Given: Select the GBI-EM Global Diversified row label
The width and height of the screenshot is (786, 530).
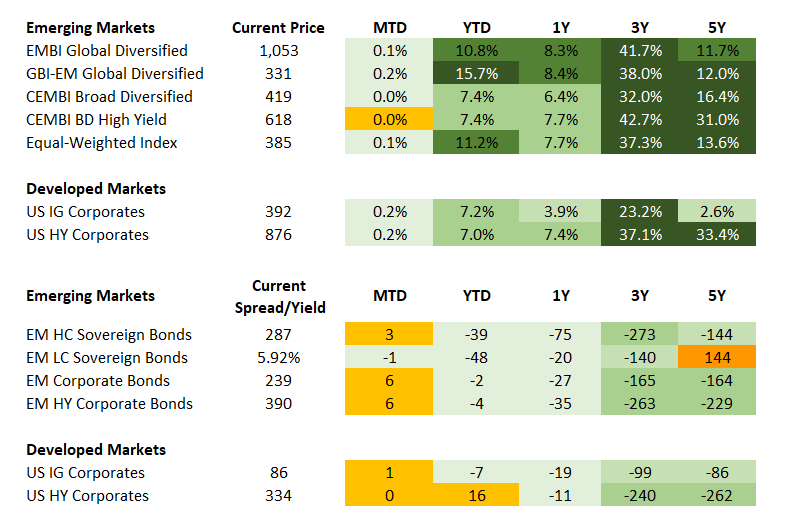Looking at the screenshot, I should [115, 73].
